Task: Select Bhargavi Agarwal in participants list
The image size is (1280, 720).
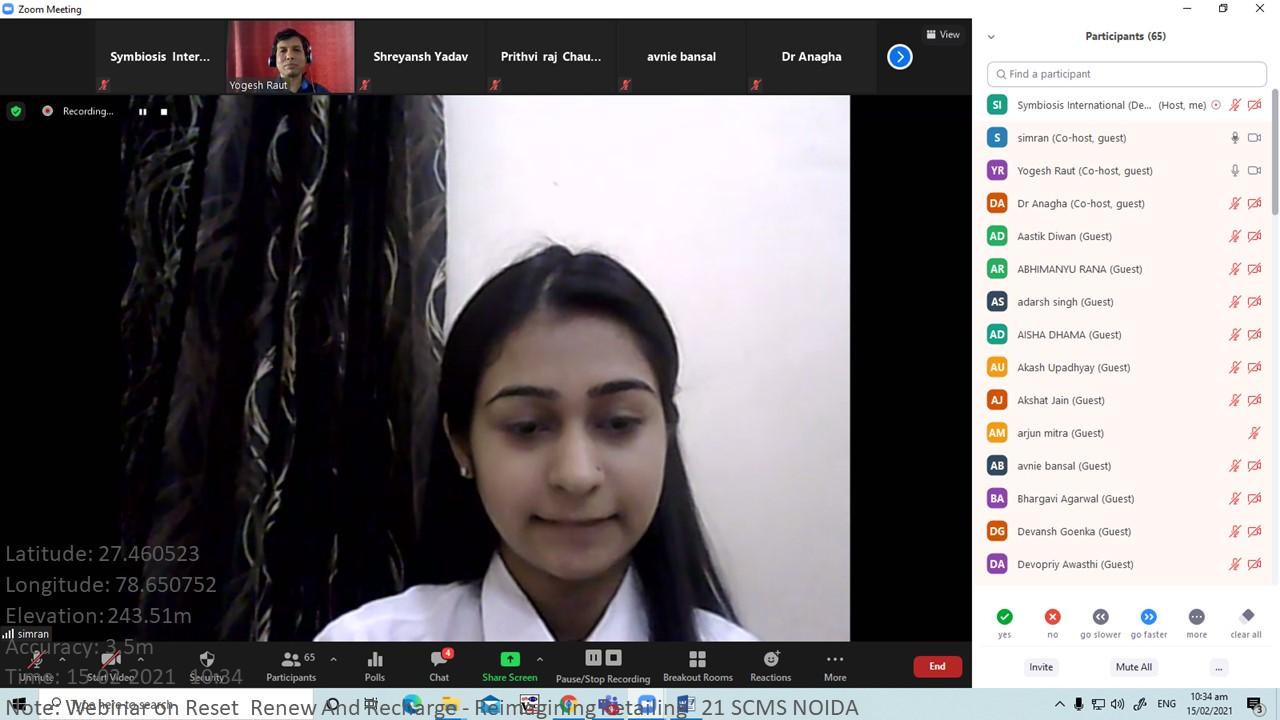Action: pyautogui.click(x=1125, y=499)
